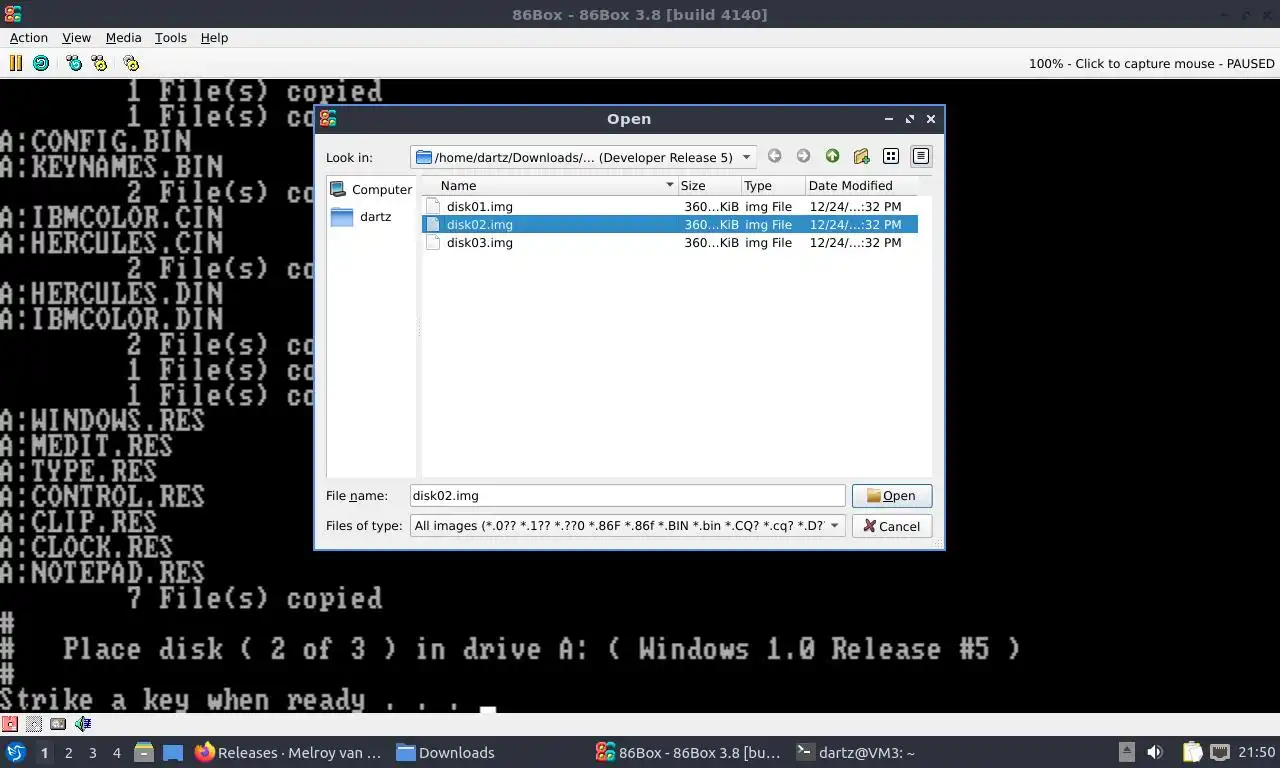
Task: Switch file list to icon view
Action: coord(891,156)
